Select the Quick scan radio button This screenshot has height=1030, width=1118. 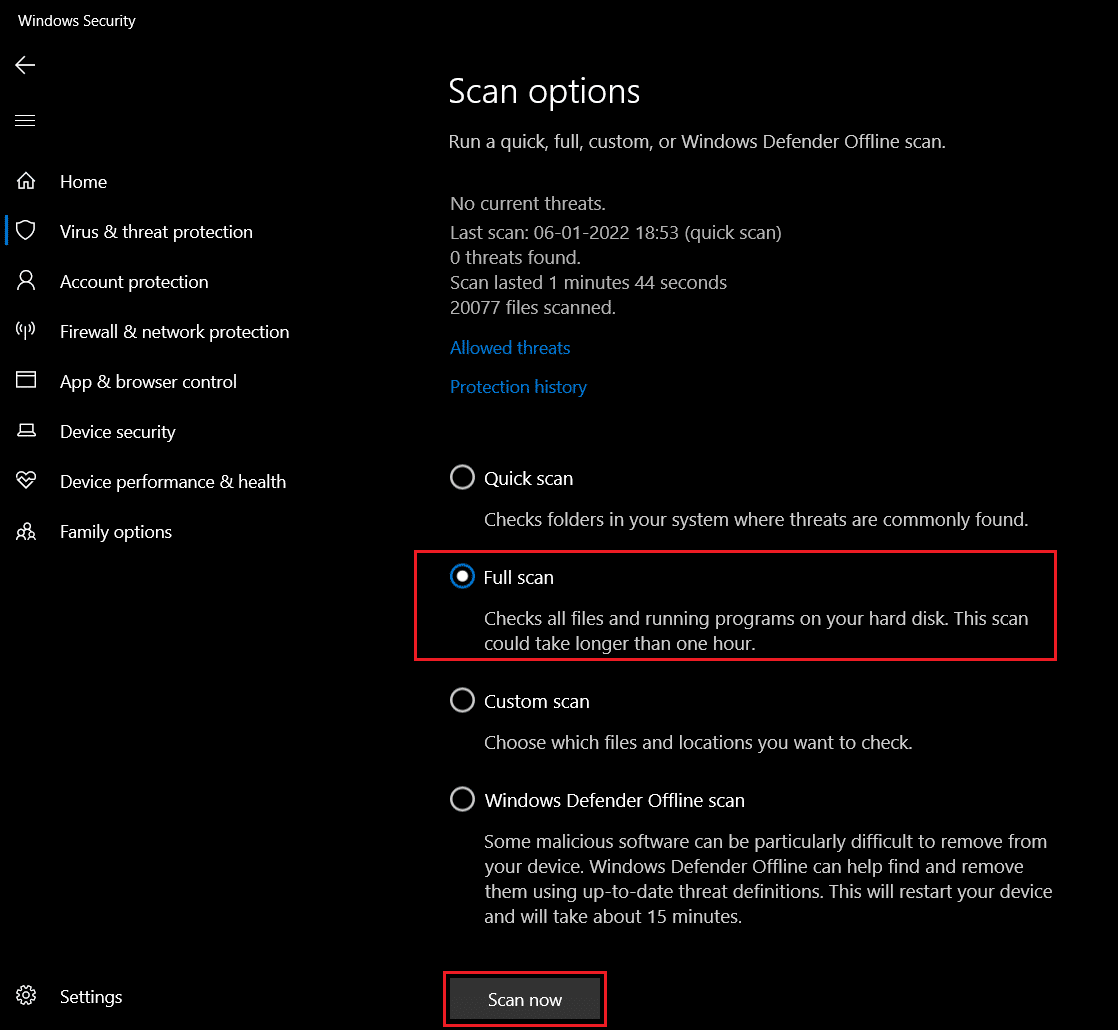coord(462,478)
